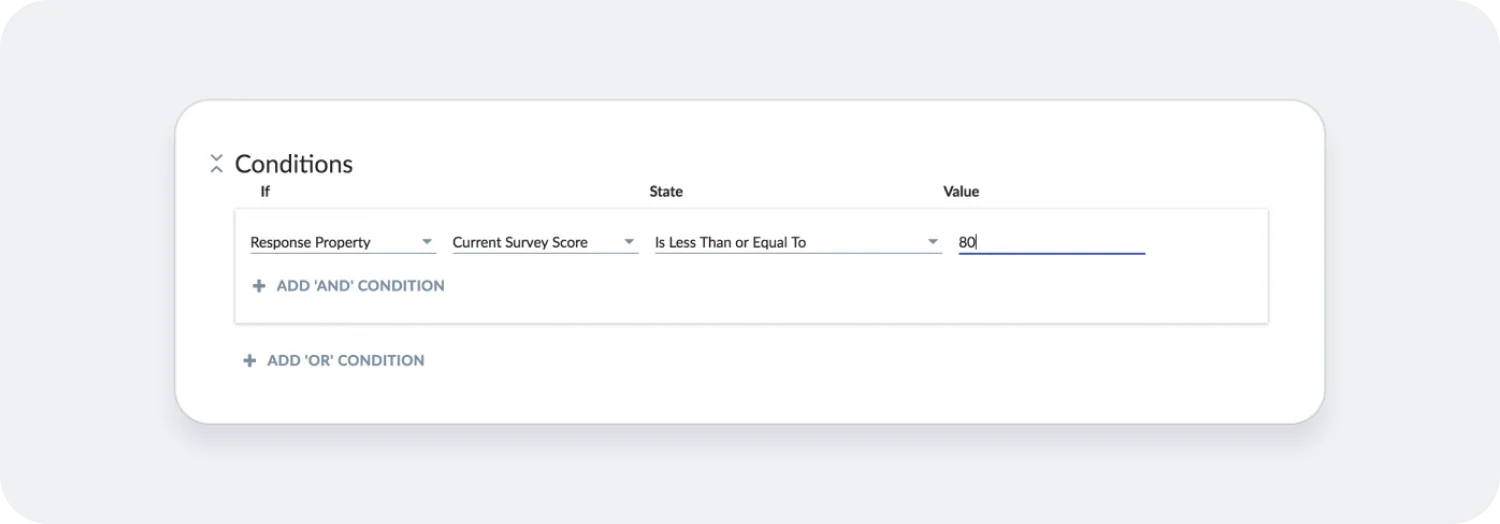
Task: Select the Response Property field text
Action: point(310,242)
